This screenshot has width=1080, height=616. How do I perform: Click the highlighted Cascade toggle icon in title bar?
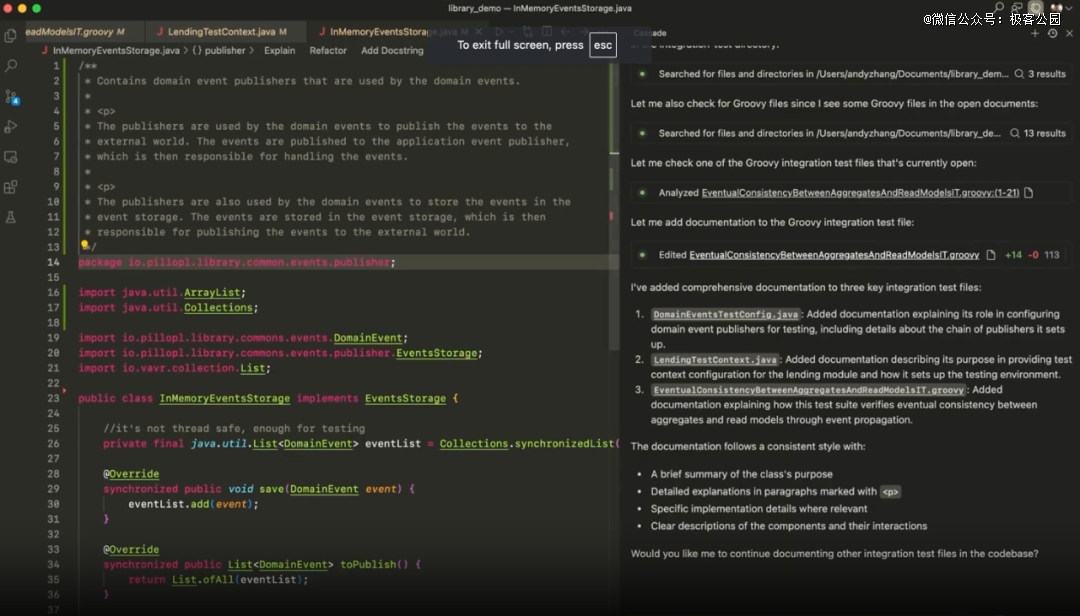pyautogui.click(x=1035, y=8)
